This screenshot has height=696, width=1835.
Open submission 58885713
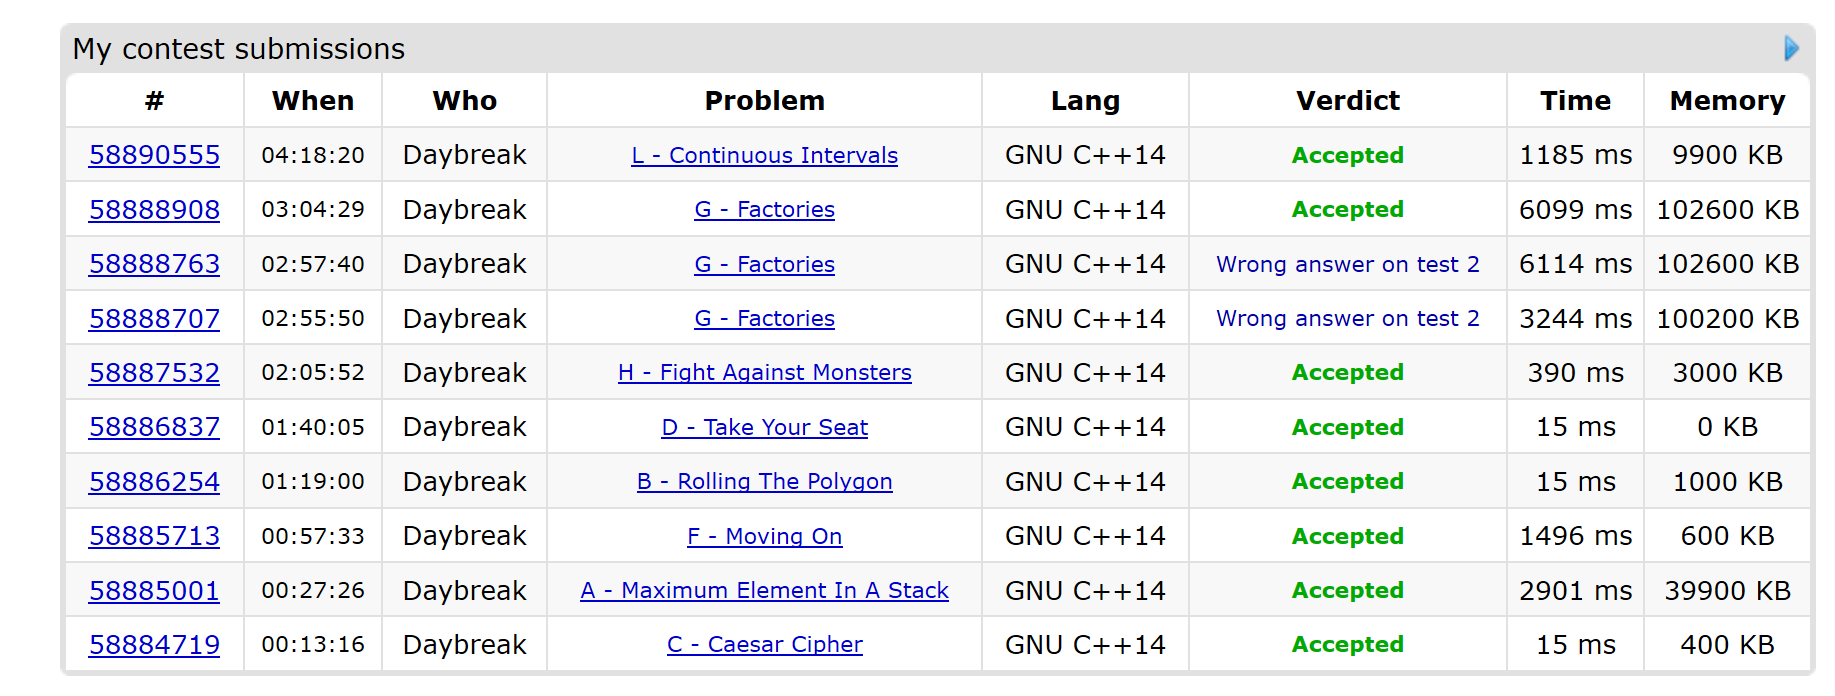click(154, 536)
